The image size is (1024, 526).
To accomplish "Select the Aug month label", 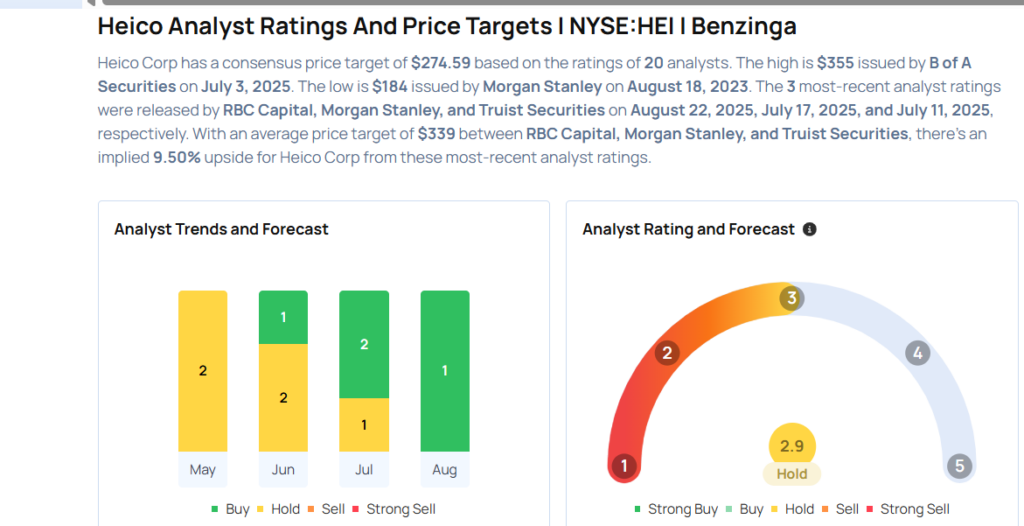I will 445,468.
